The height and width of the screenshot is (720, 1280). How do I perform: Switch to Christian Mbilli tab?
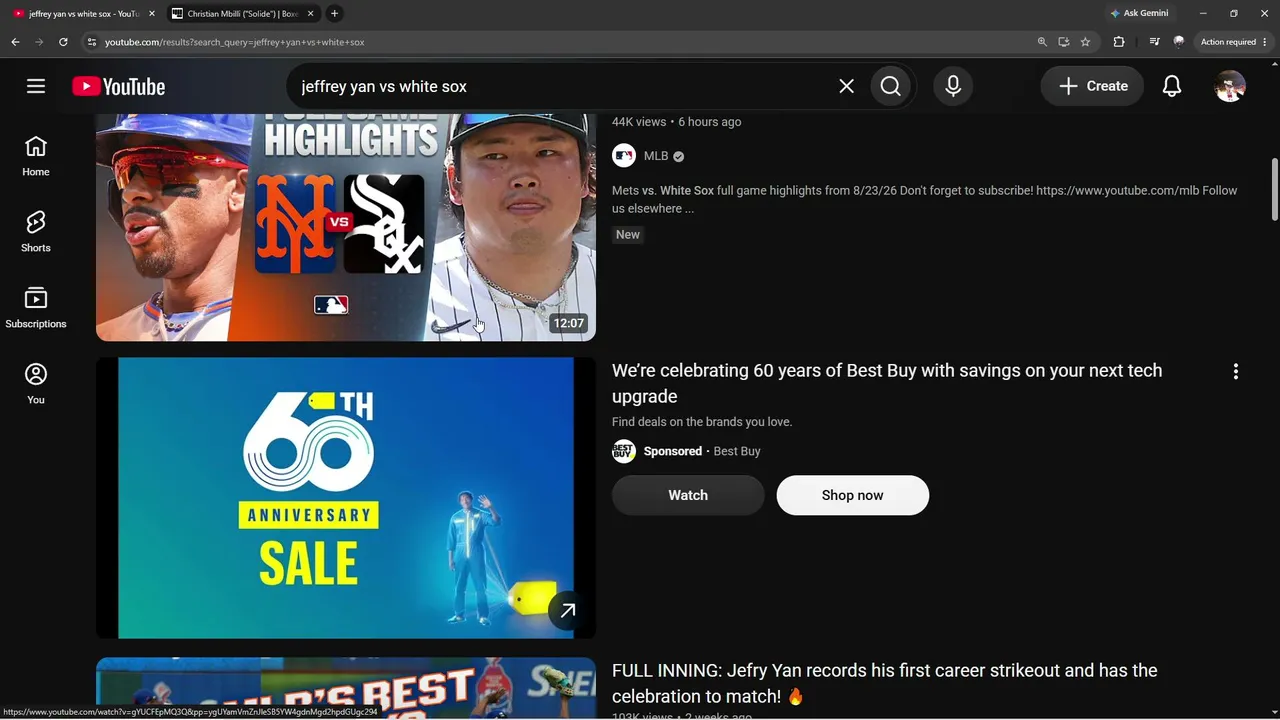click(x=242, y=14)
